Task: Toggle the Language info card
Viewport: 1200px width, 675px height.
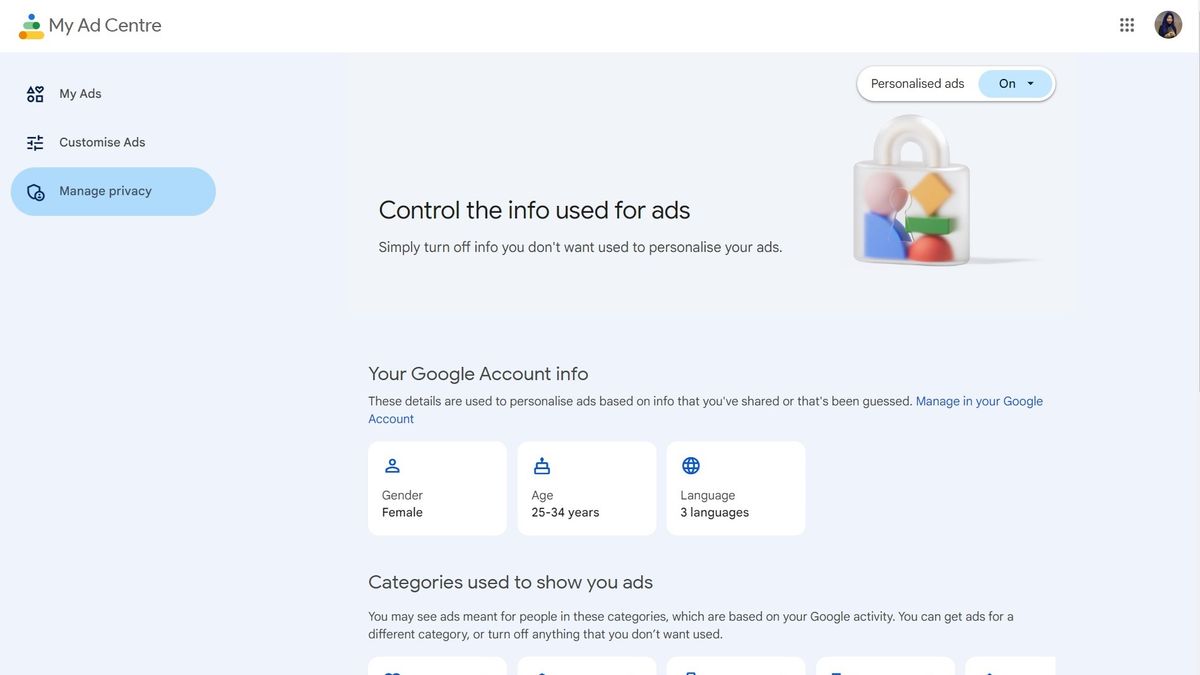Action: click(x=736, y=488)
